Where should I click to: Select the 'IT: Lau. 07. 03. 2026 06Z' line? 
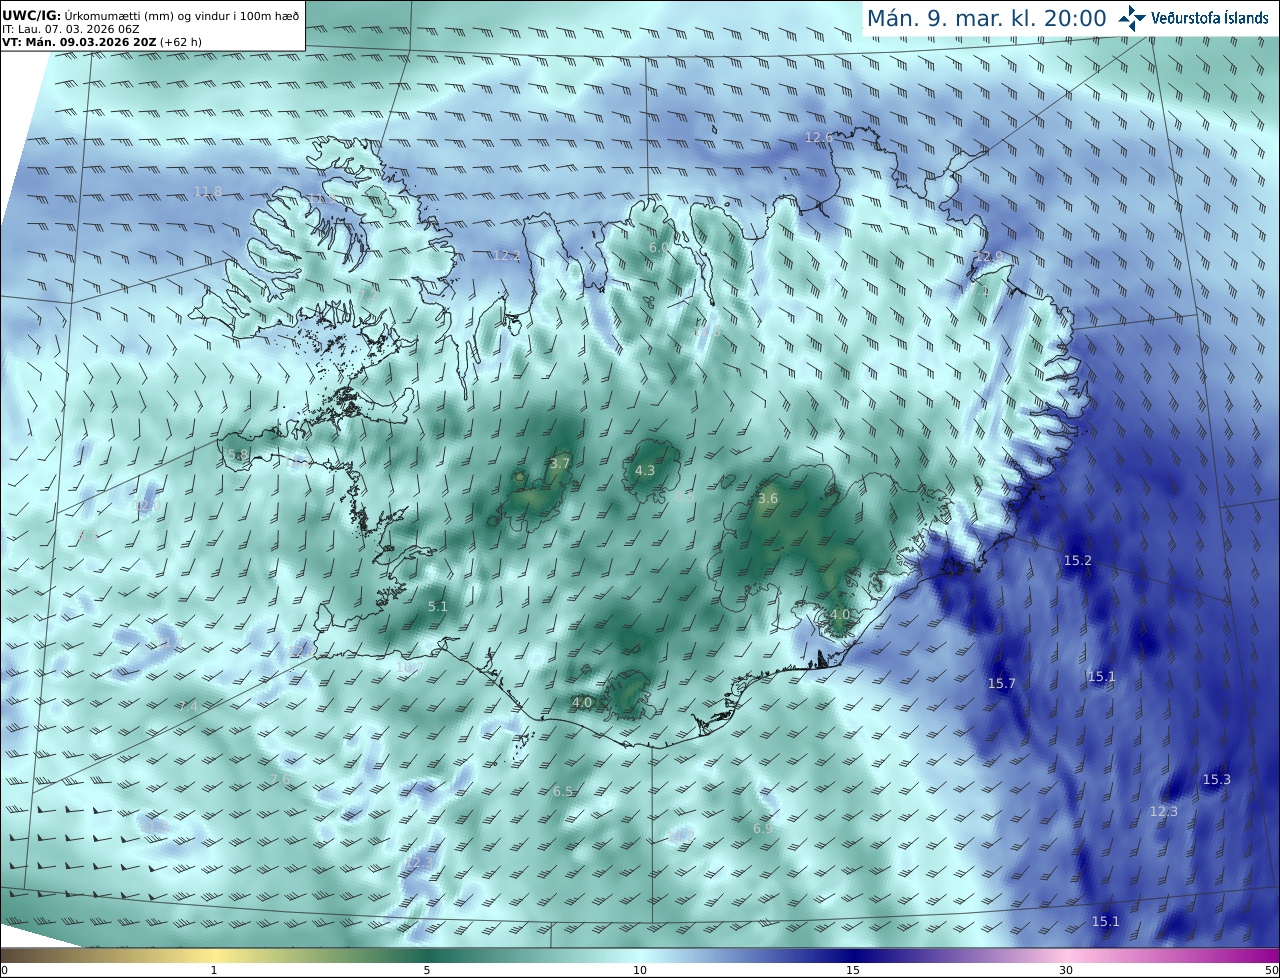(x=70, y=29)
